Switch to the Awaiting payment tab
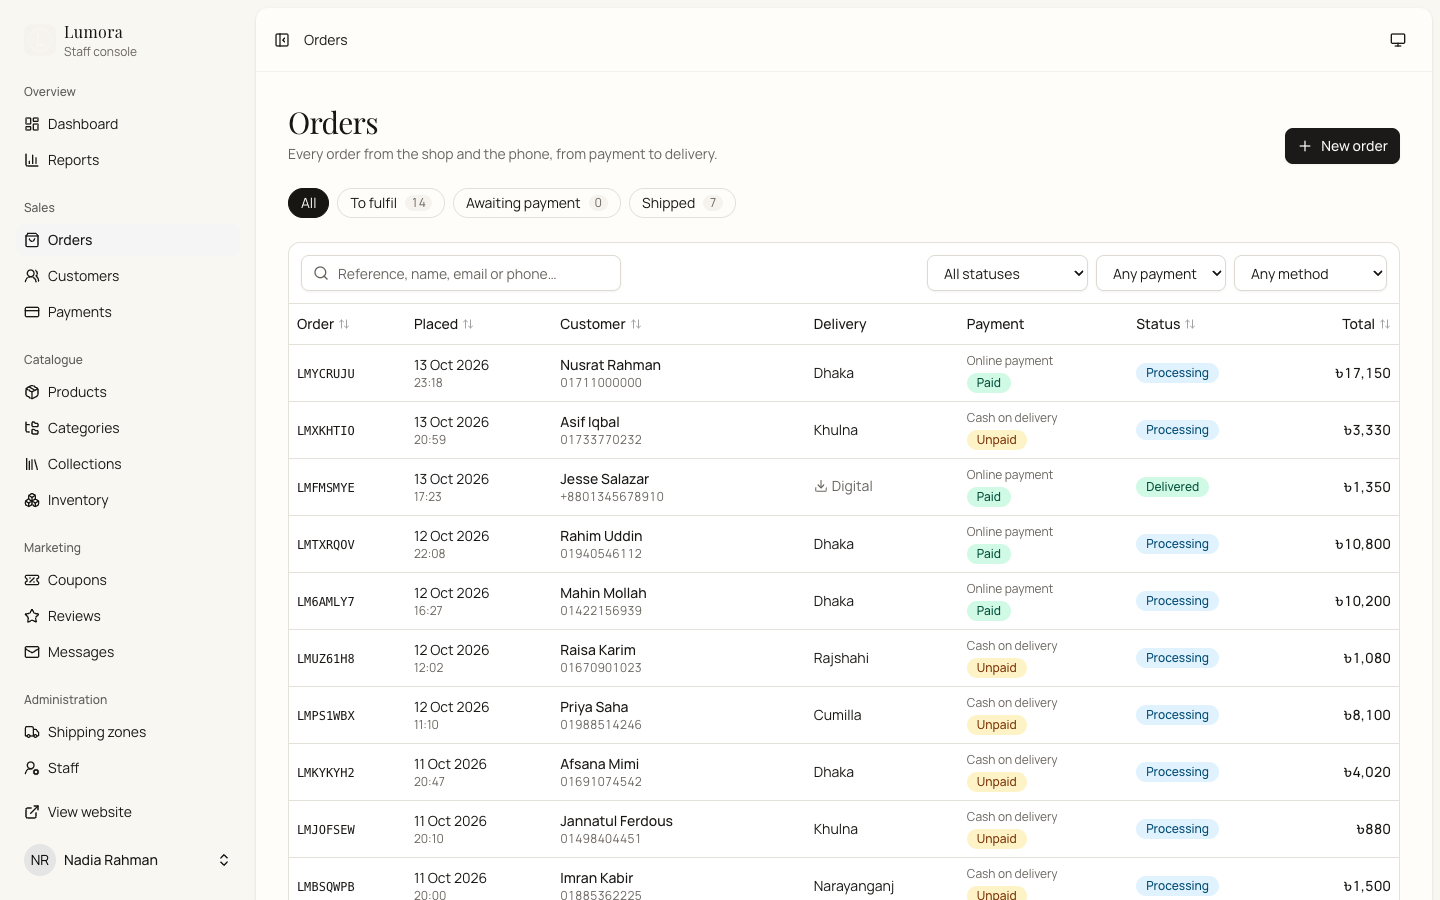 (x=537, y=203)
